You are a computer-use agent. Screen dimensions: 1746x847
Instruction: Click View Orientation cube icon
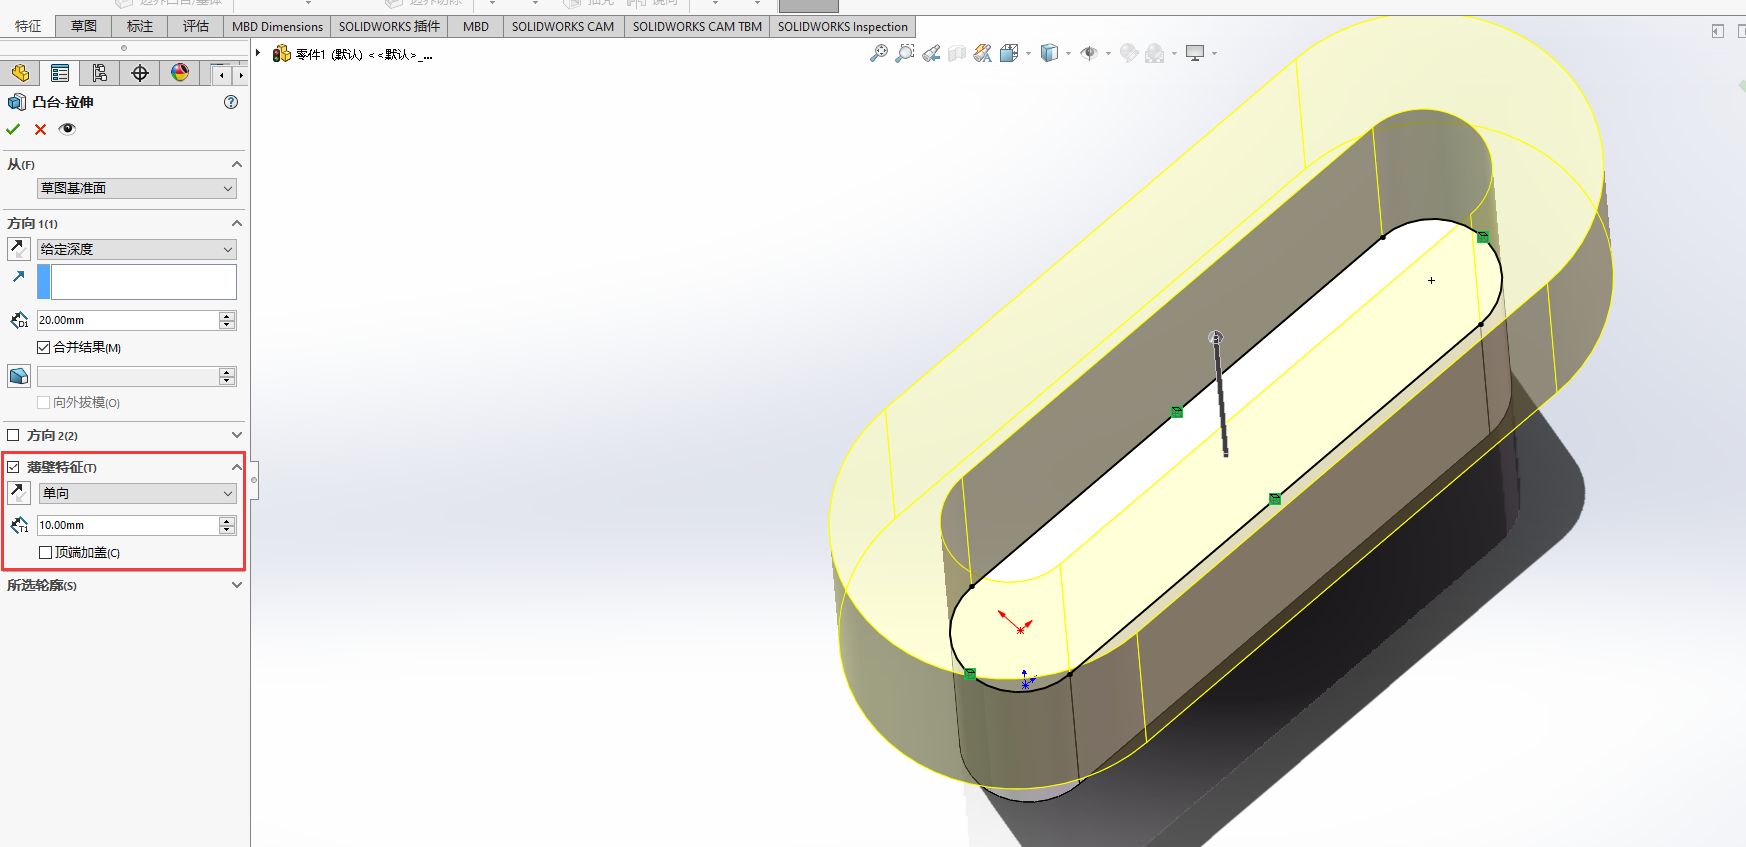[1009, 53]
